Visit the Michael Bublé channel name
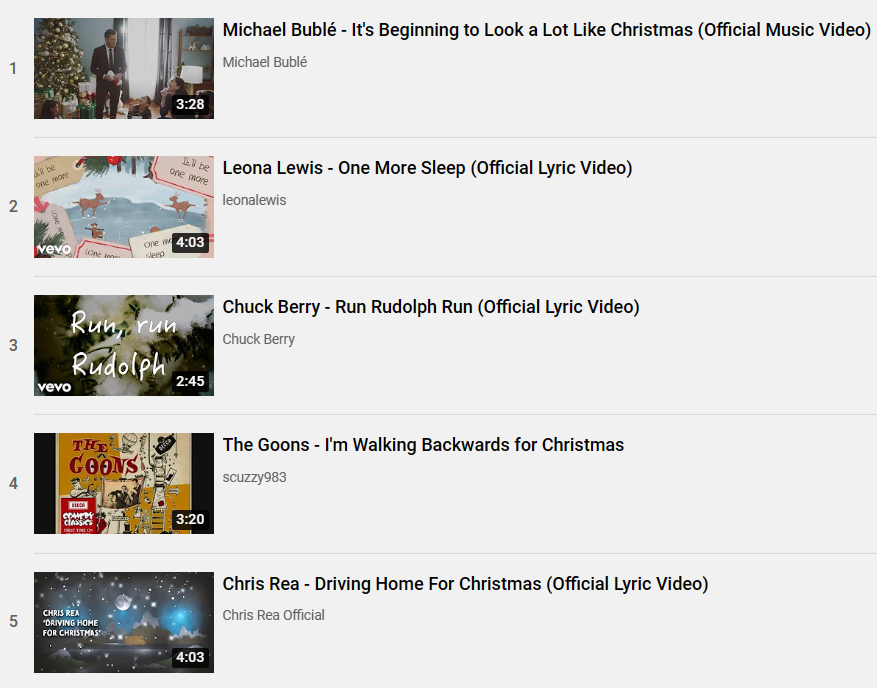Screen dimensions: 877x688 coord(265,62)
